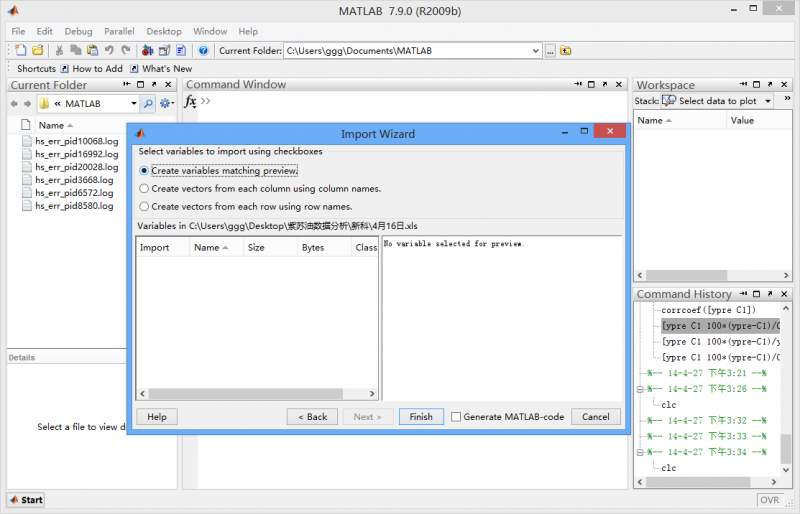This screenshot has width=800, height=514.
Task: Click the blue Help question mark icon
Action: pos(203,50)
